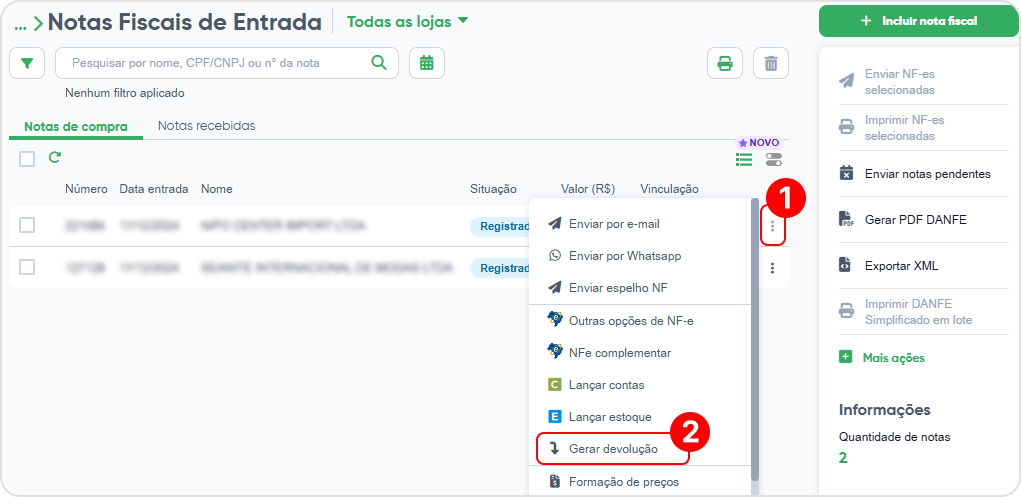The image size is (1021, 497).
Task: Click the Registrado status badge in second row
Action: (500, 268)
